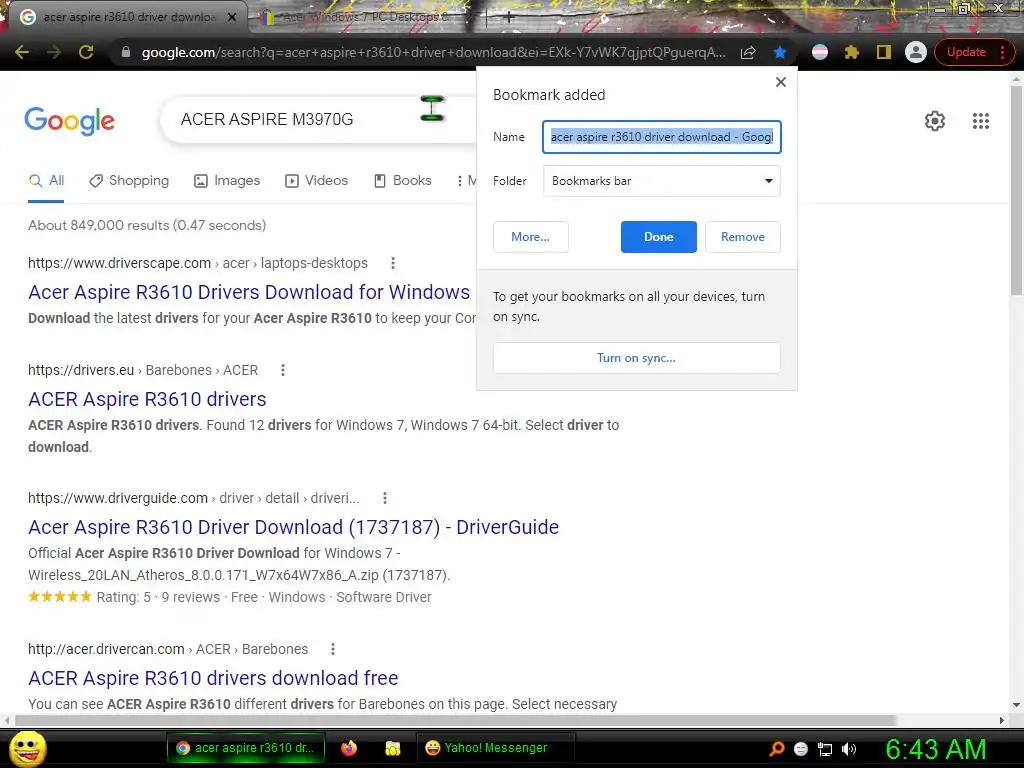
Task: Open the side panel icon
Action: pos(884,52)
